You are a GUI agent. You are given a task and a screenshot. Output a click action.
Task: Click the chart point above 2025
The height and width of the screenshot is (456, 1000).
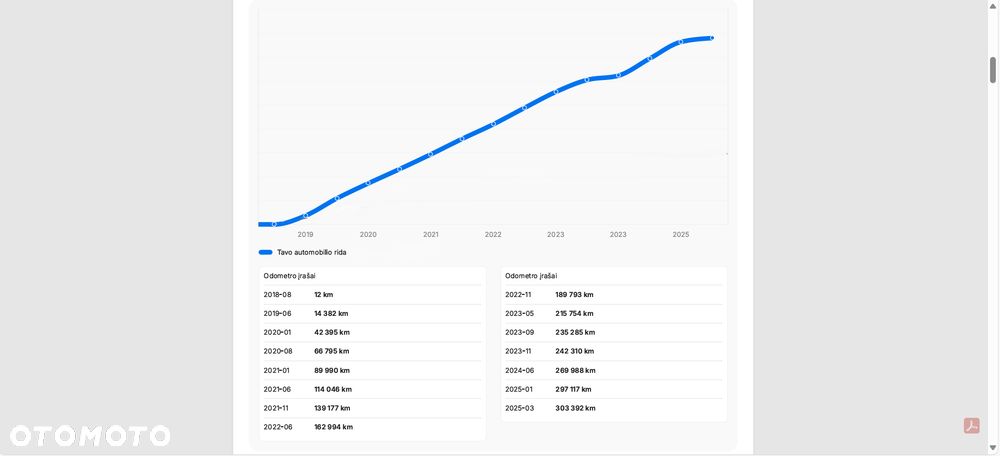coord(680,42)
